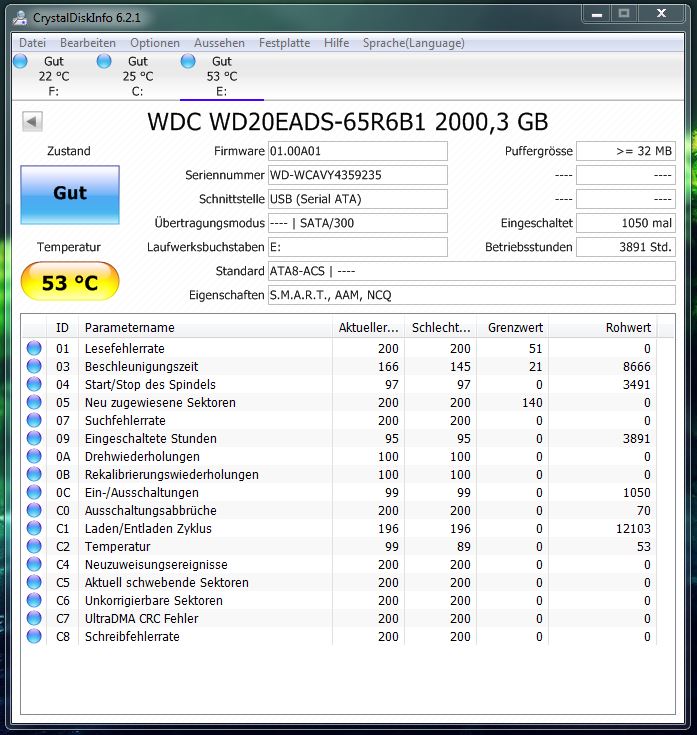This screenshot has height=735, width=697.
Task: Open the Datei menu
Action: coord(32,43)
